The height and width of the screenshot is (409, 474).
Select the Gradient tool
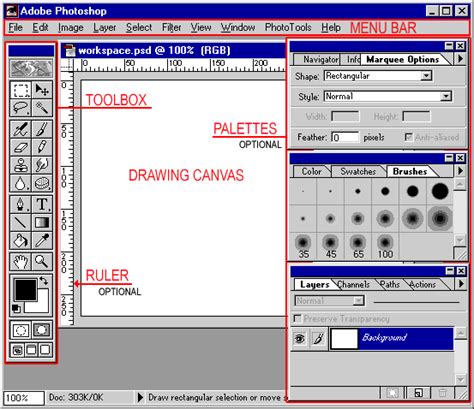[42, 222]
